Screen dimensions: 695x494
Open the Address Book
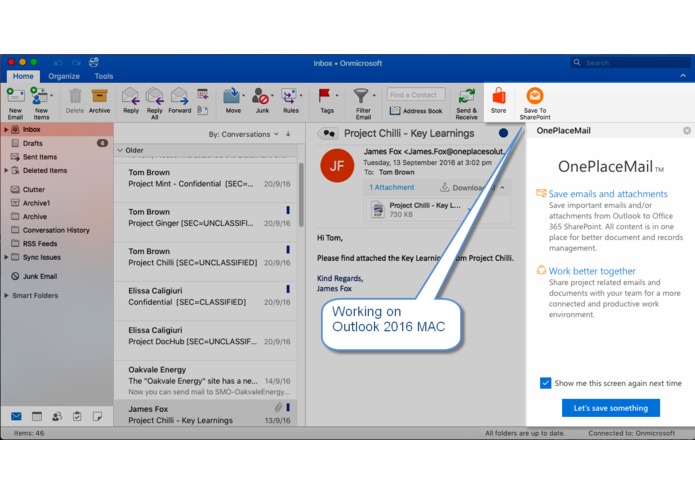416,111
